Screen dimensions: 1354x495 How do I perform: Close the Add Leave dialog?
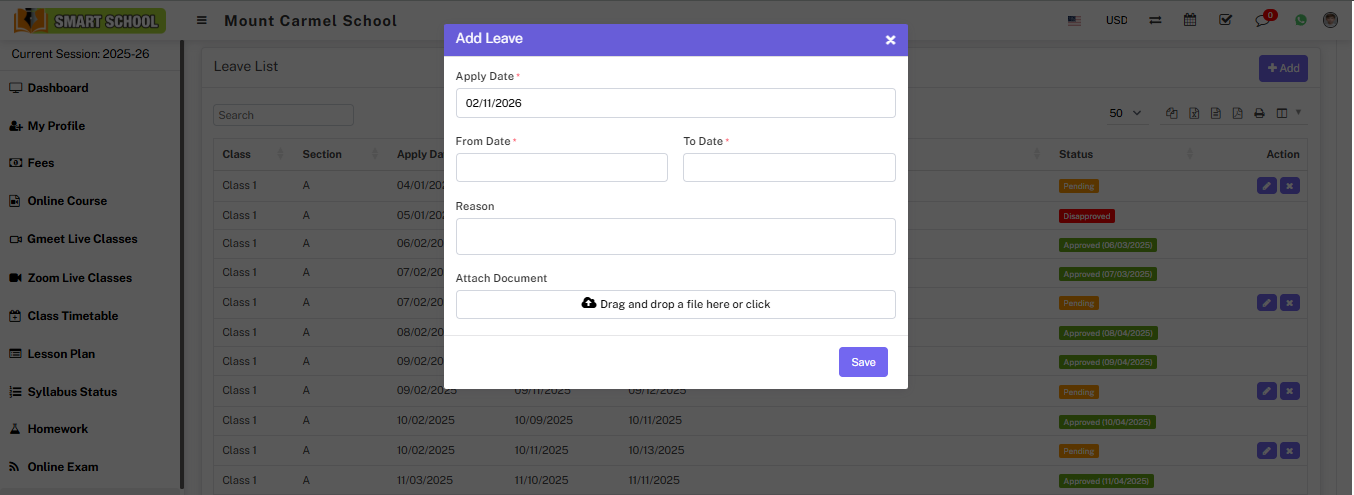pos(890,40)
